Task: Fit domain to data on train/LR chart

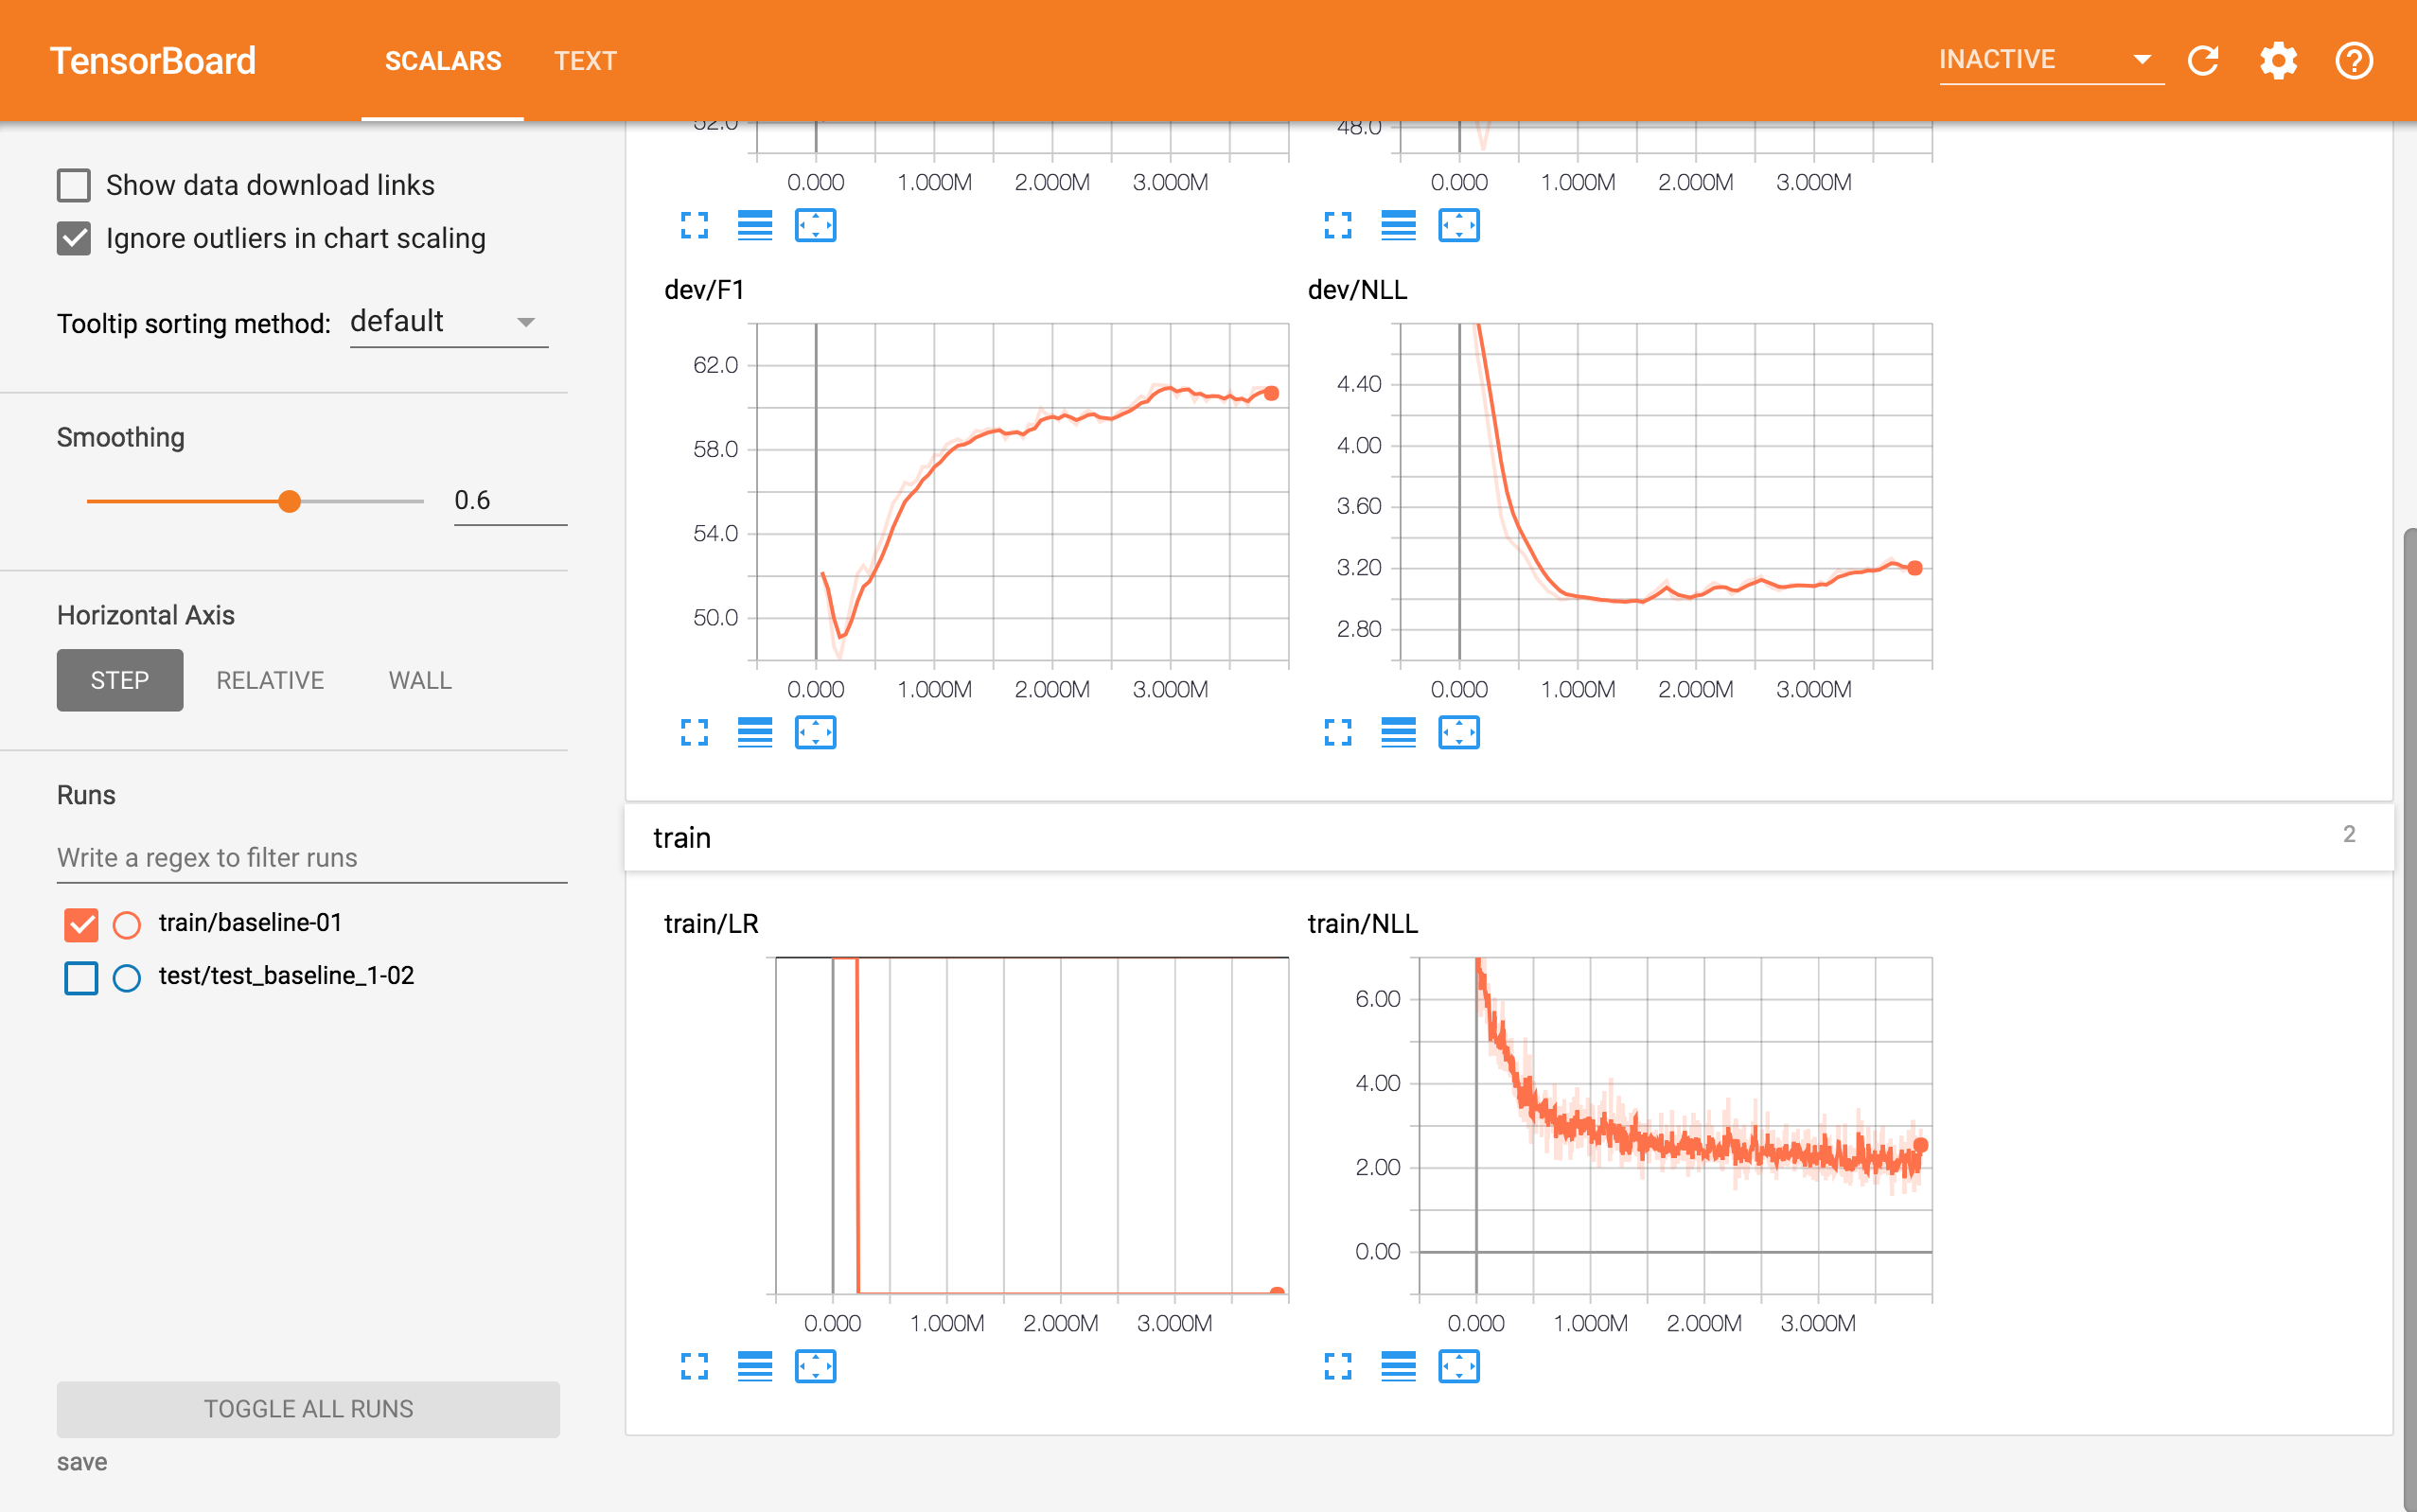Action: pyautogui.click(x=815, y=1366)
